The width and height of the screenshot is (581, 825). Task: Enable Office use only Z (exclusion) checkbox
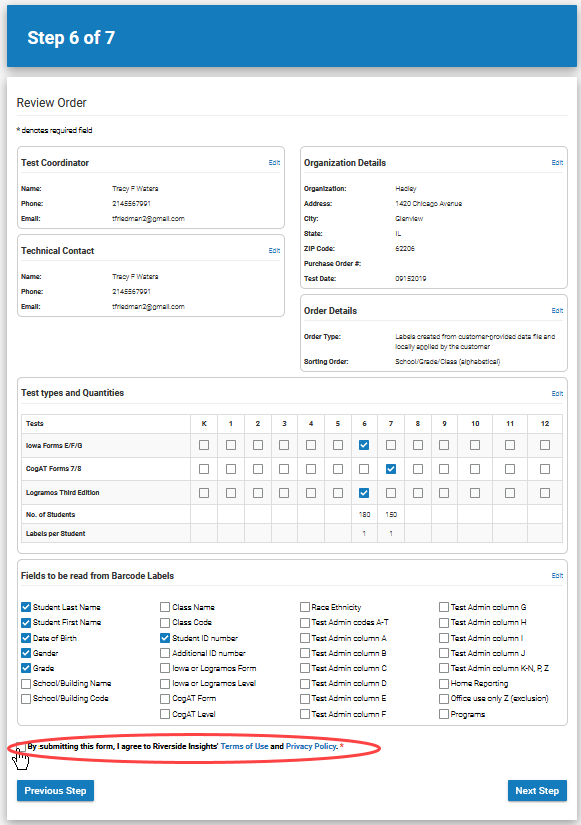[x=444, y=699]
